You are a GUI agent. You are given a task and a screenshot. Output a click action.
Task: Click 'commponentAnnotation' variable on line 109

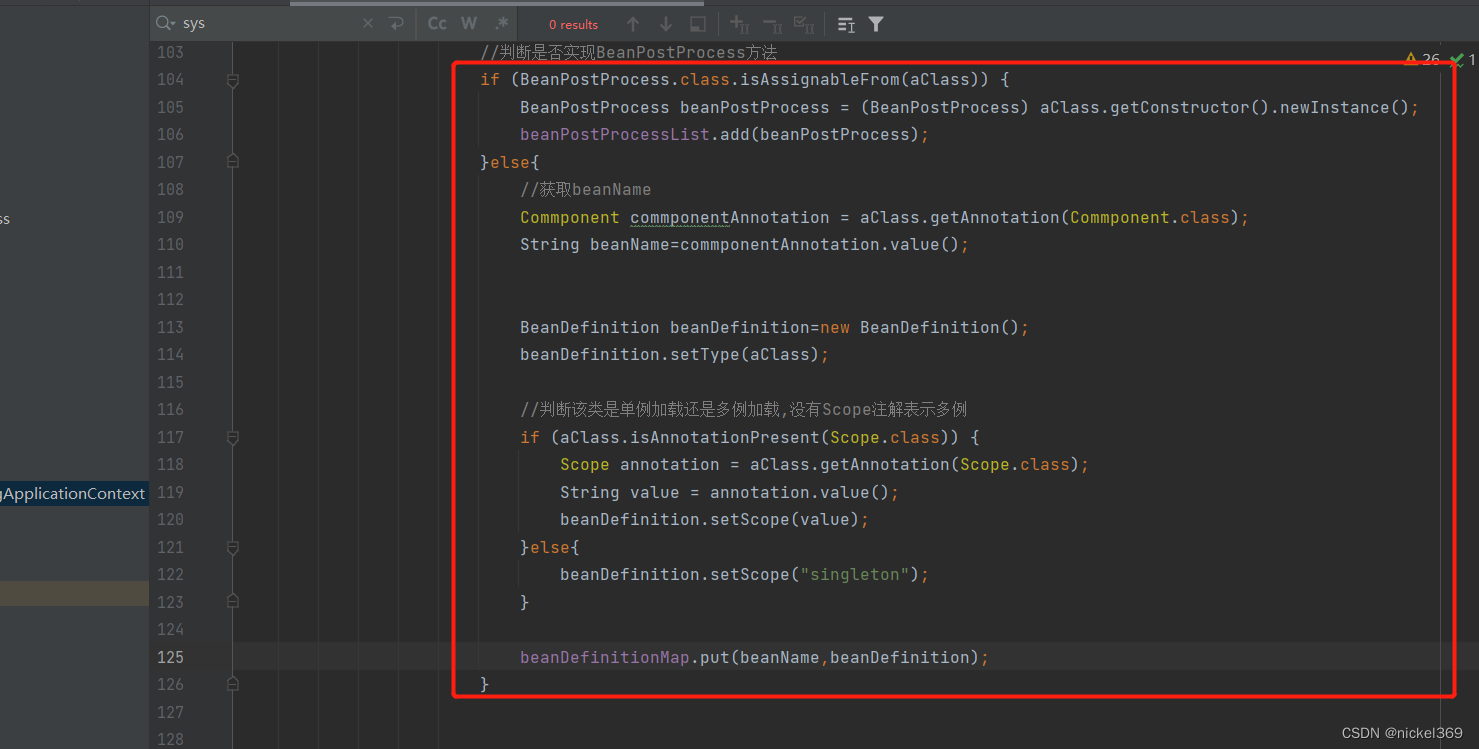(730, 217)
